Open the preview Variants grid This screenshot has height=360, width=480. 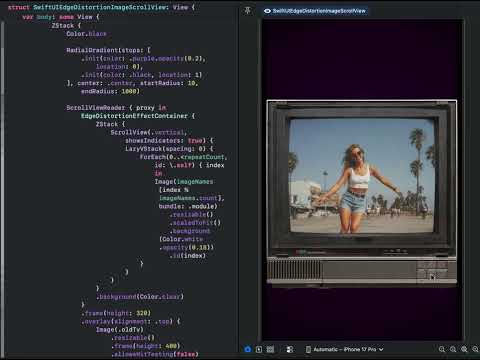pos(270,349)
